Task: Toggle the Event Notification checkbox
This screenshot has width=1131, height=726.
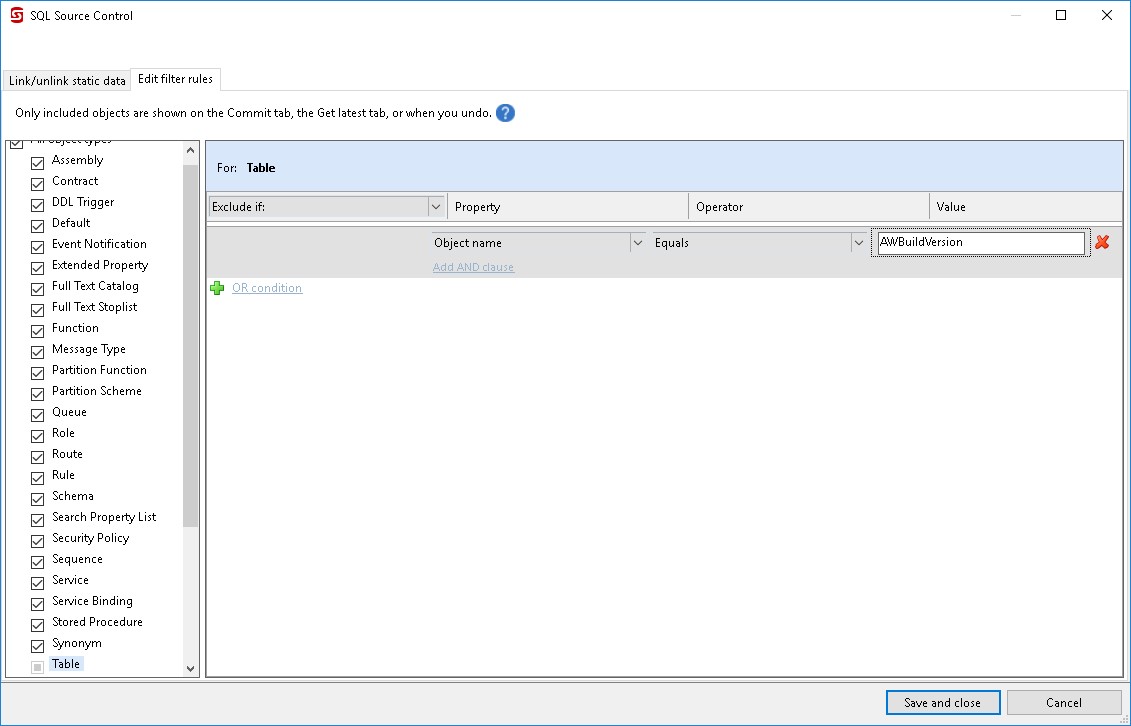Action: pos(38,247)
